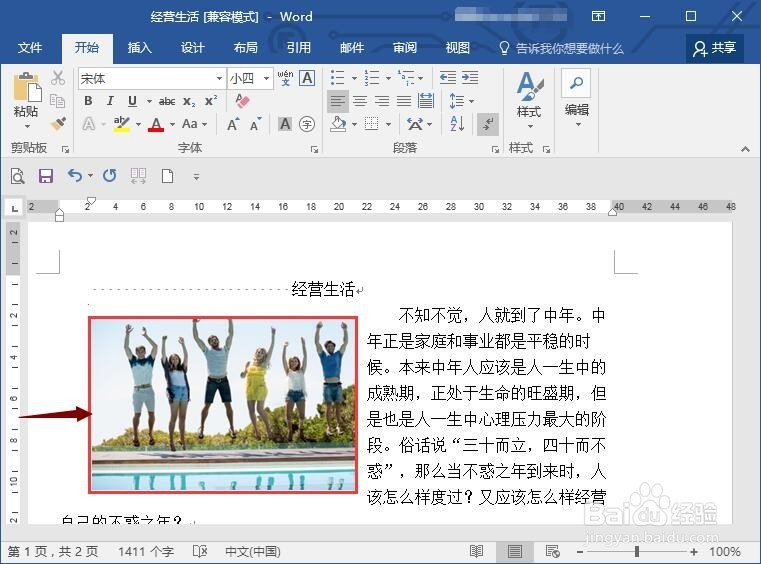This screenshot has width=761, height=564.
Task: Decrease paragraph indent
Action: pos(447,78)
